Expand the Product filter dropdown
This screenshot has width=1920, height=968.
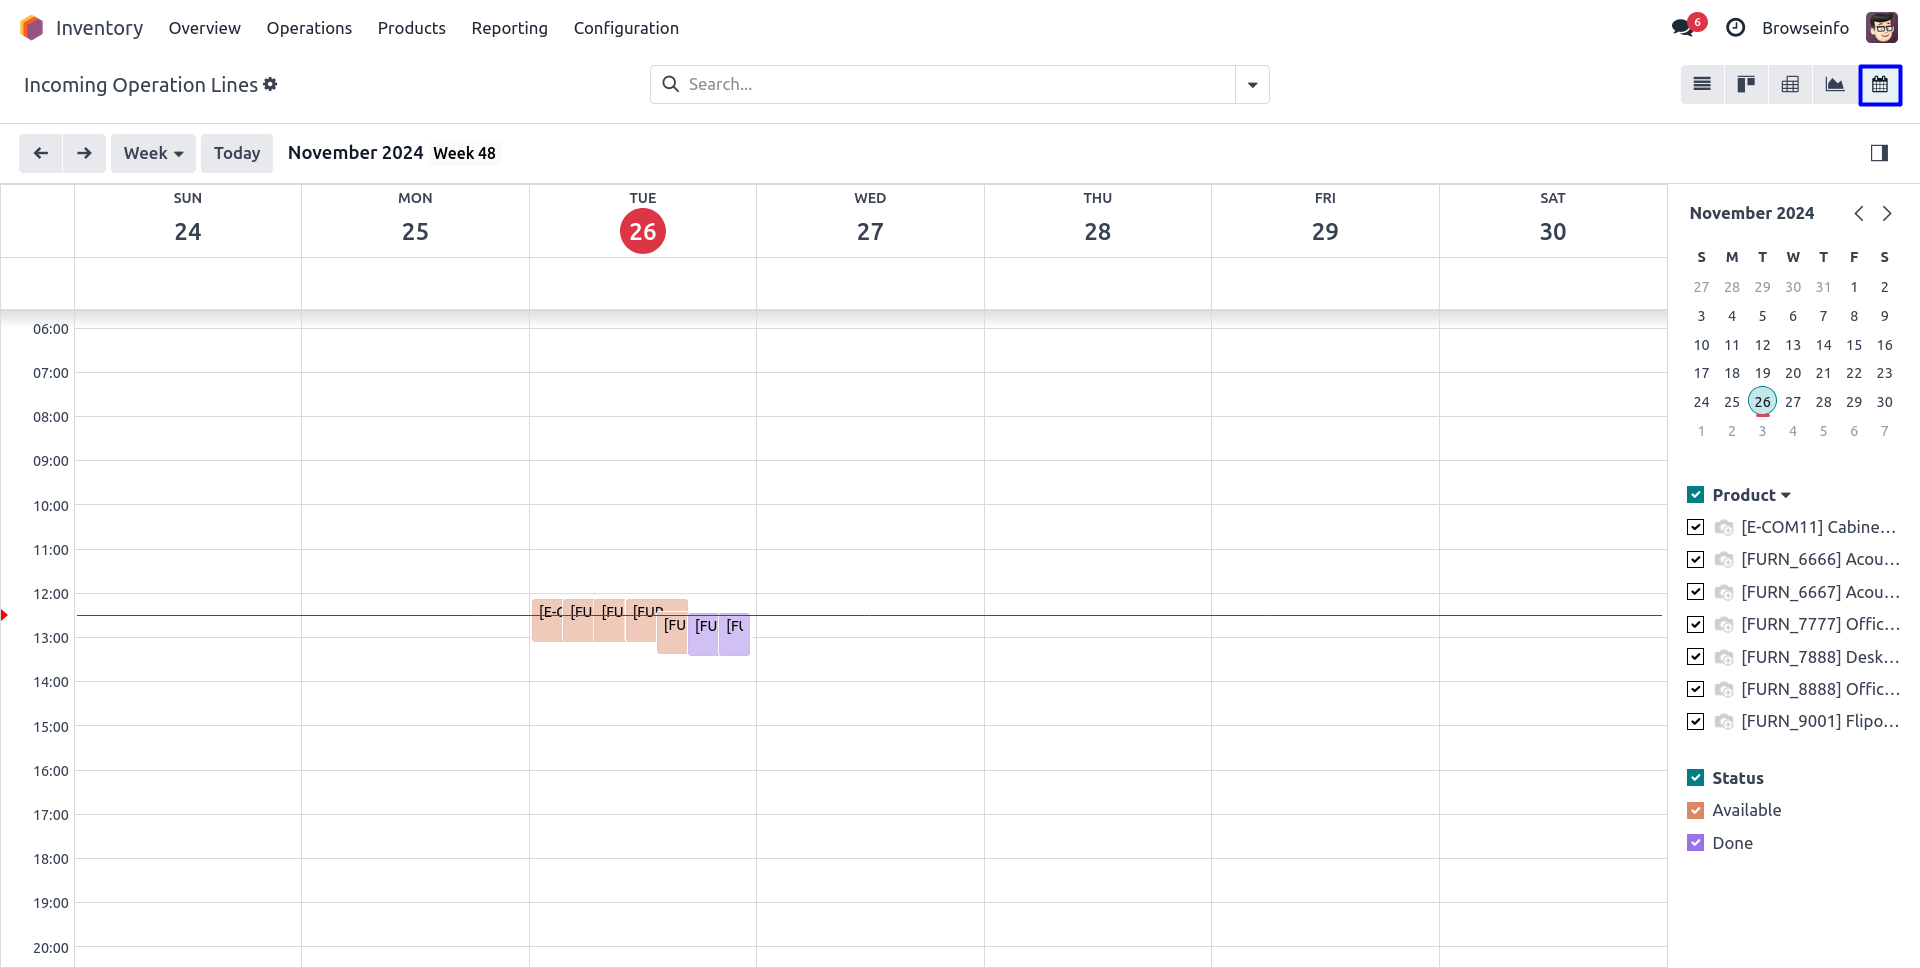click(x=1786, y=495)
